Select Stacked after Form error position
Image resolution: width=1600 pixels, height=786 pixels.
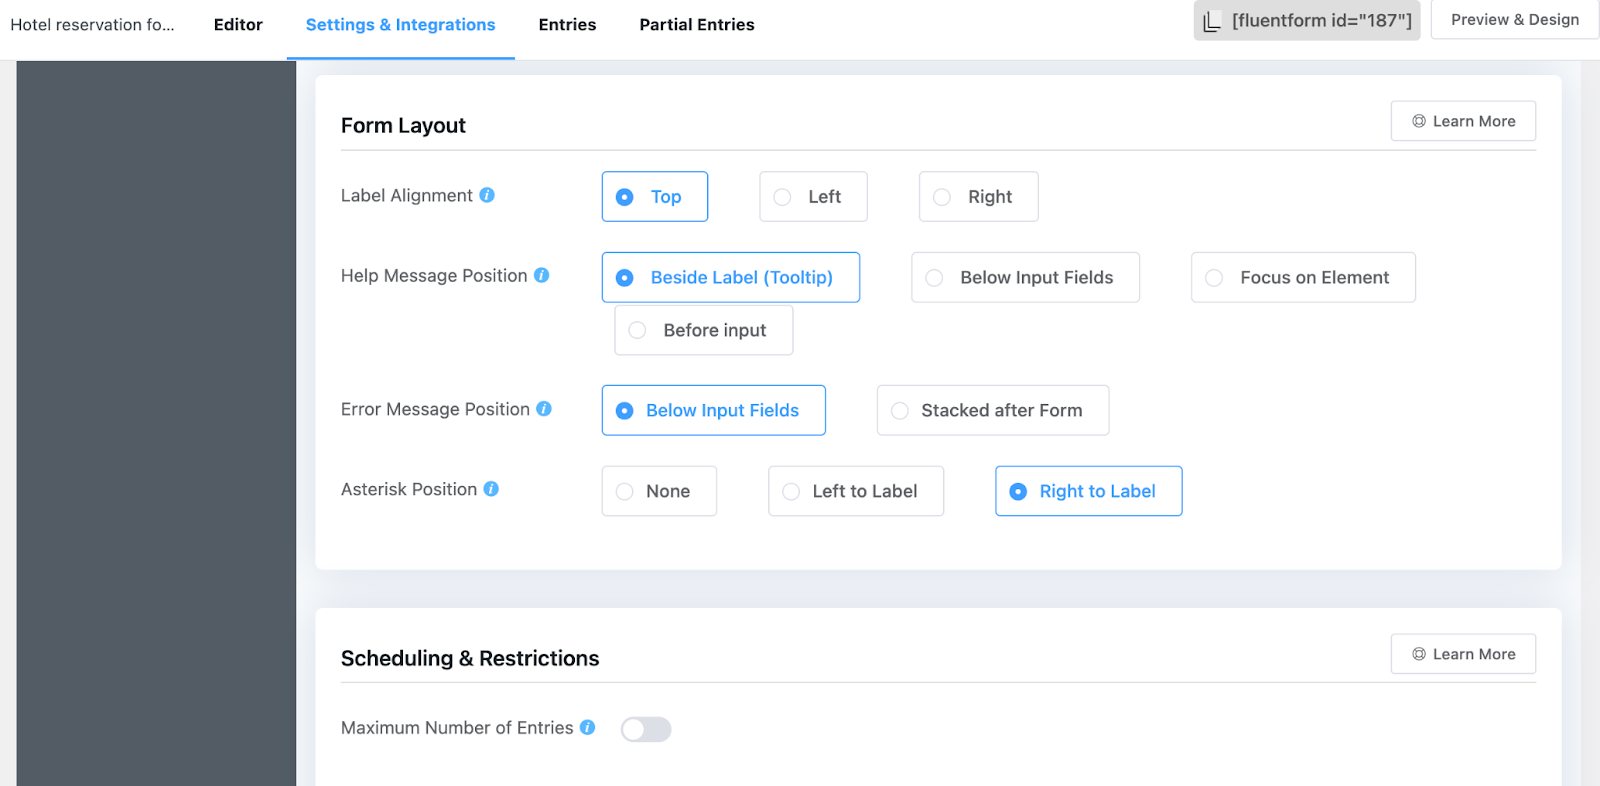pyautogui.click(x=992, y=411)
